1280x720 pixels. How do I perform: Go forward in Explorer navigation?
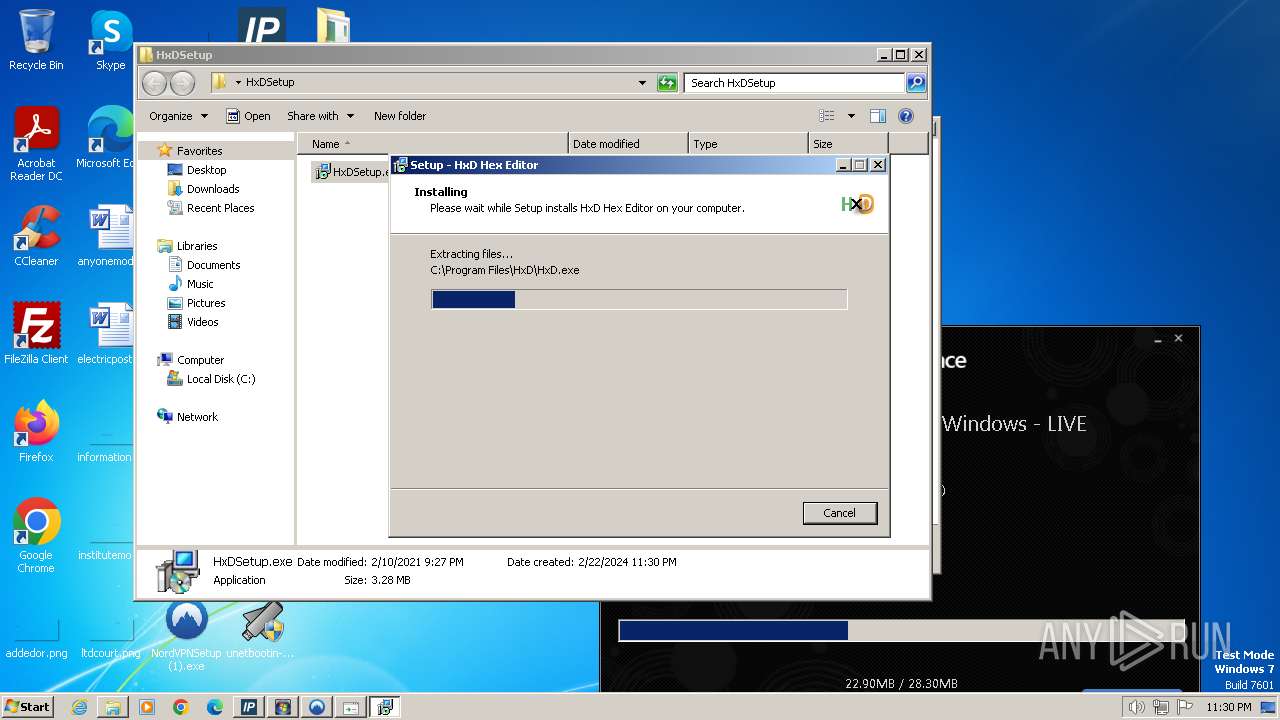click(x=182, y=83)
